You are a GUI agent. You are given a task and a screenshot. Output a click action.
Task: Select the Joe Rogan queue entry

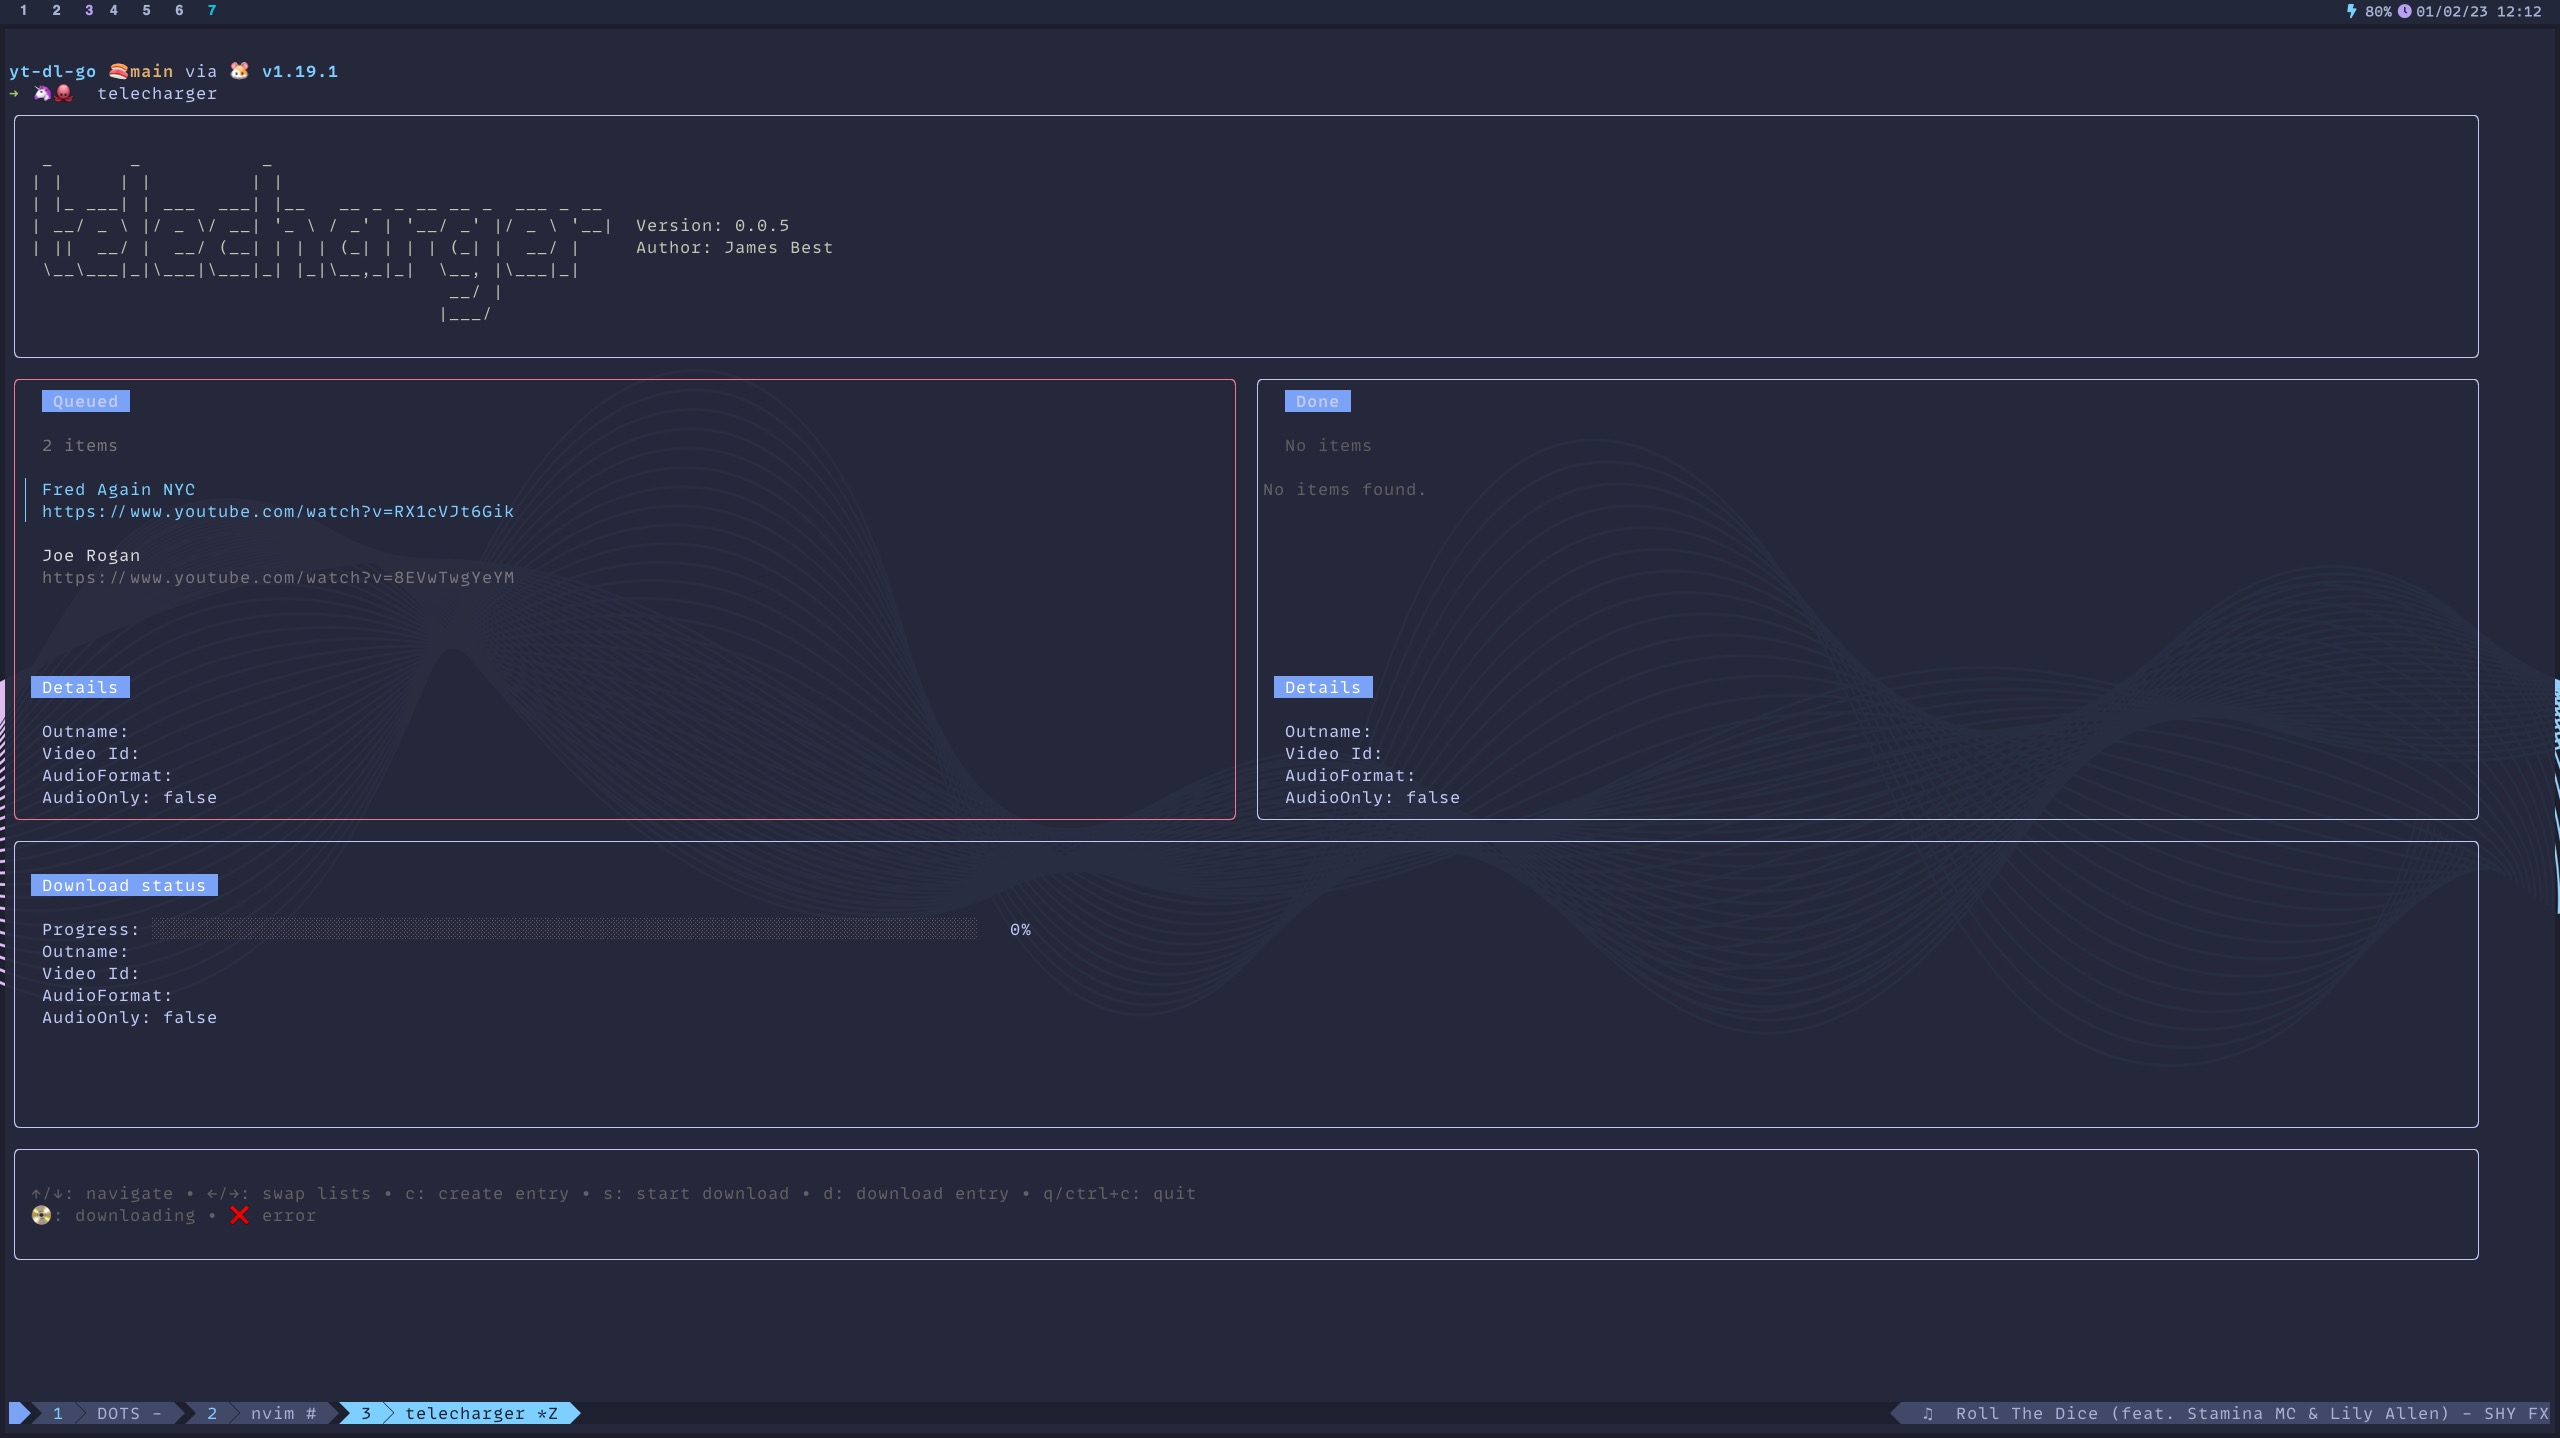[x=91, y=555]
